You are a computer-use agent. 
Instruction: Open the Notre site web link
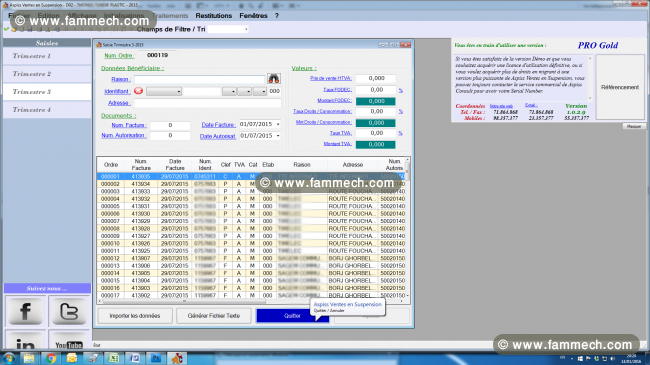(501, 106)
